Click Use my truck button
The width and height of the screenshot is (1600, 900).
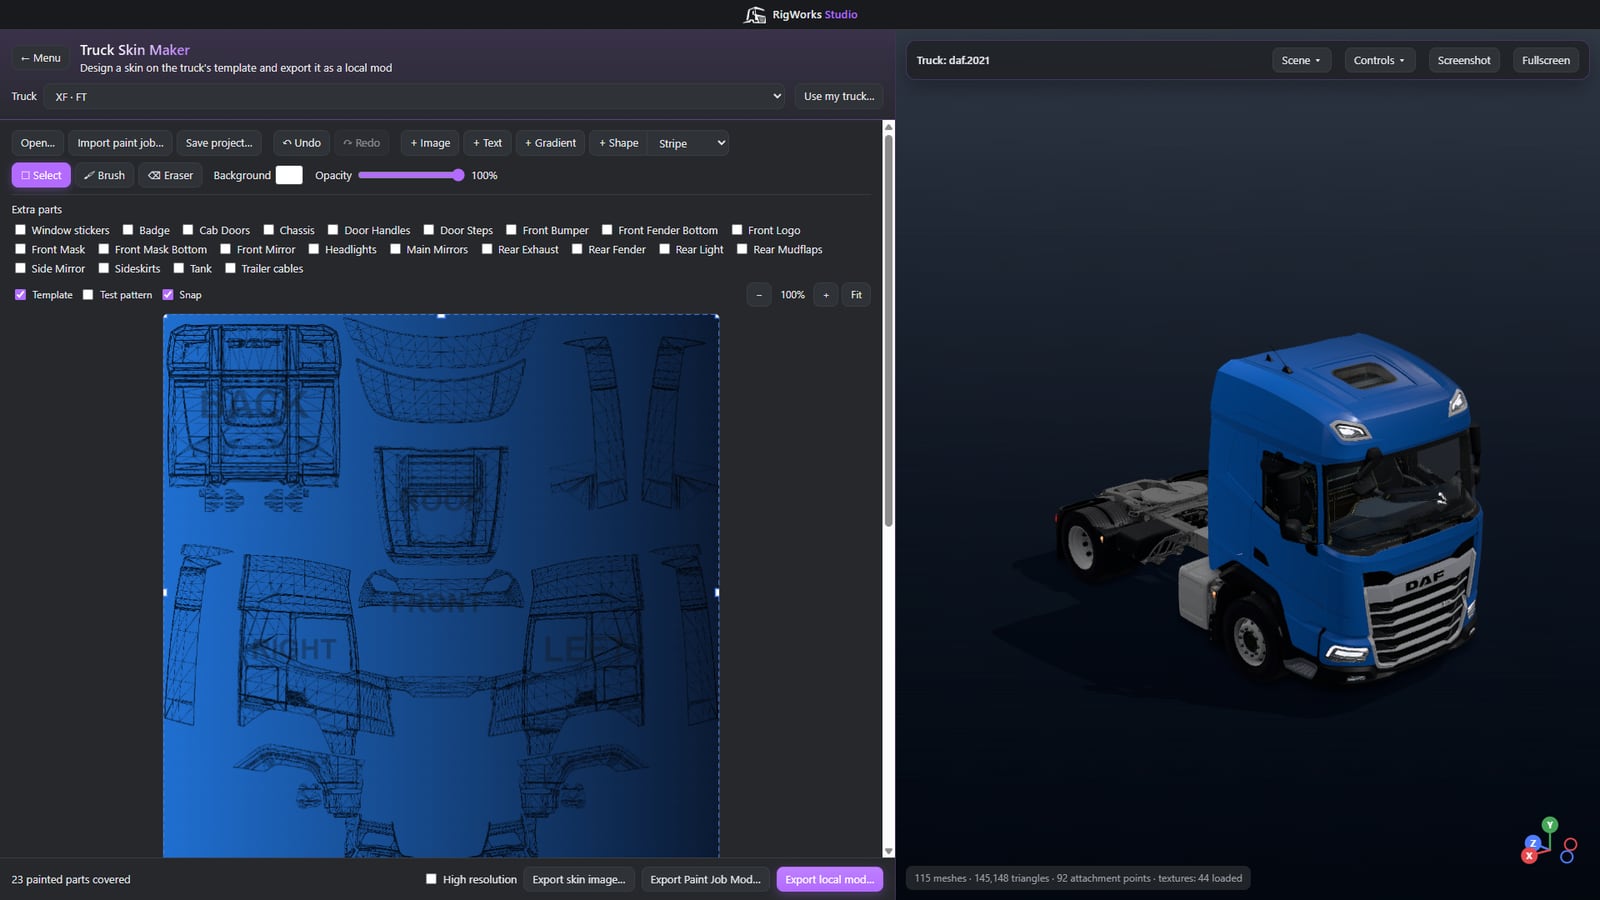coord(839,96)
